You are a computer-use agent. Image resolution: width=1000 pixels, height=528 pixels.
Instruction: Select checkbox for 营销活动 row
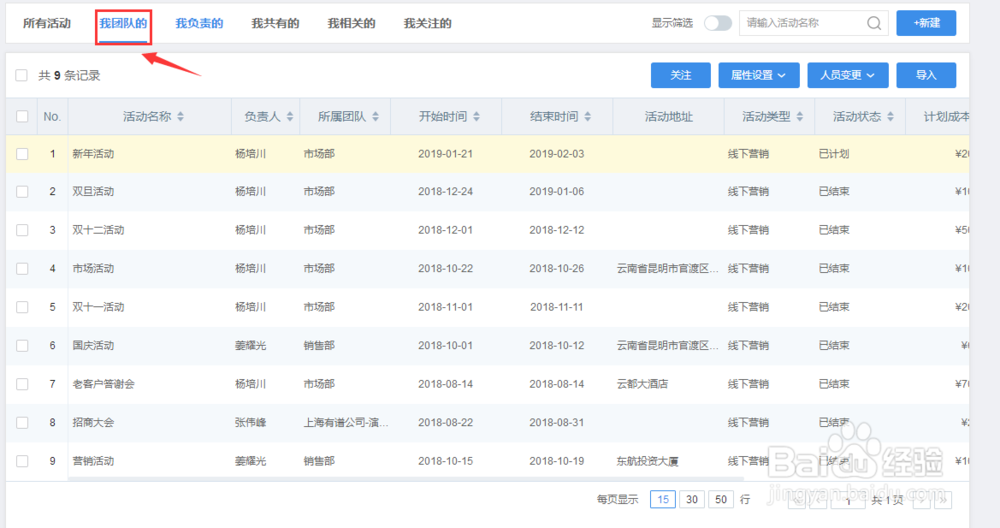tap(22, 461)
